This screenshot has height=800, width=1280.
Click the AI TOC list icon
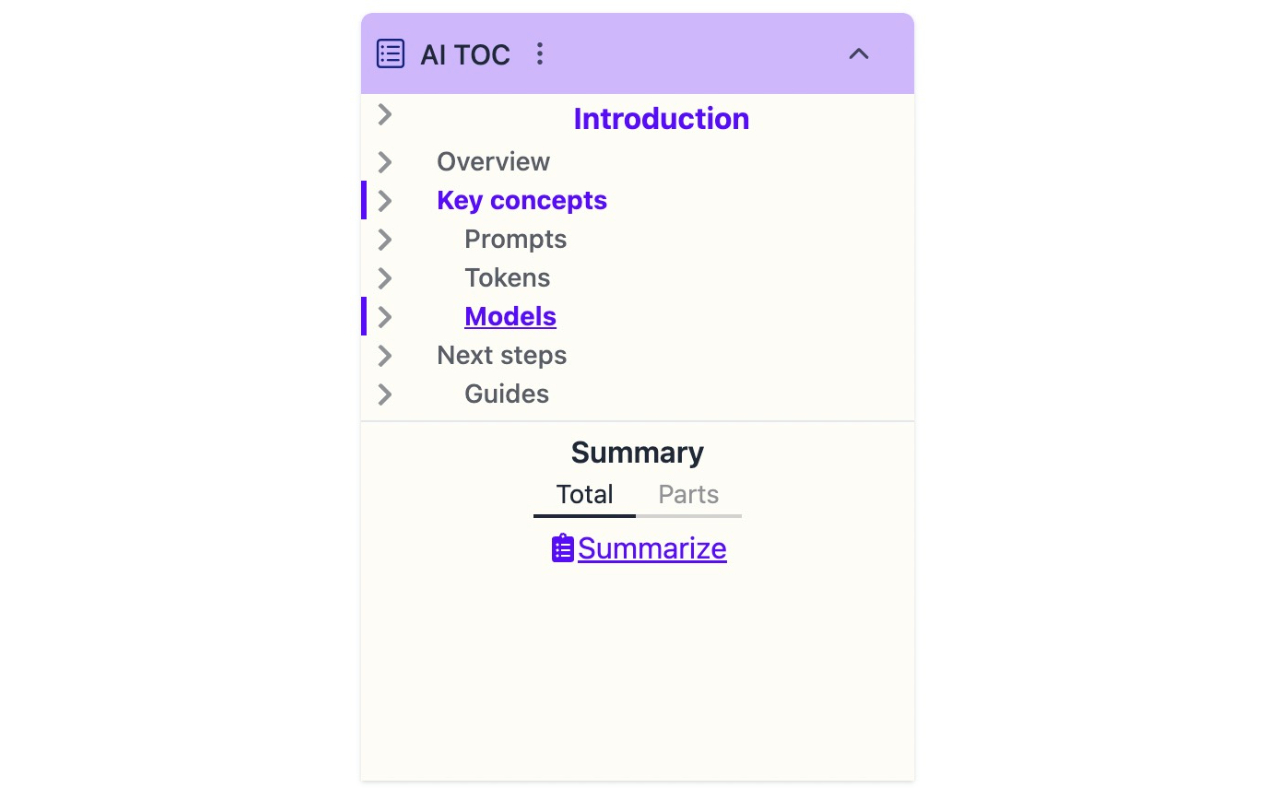390,54
